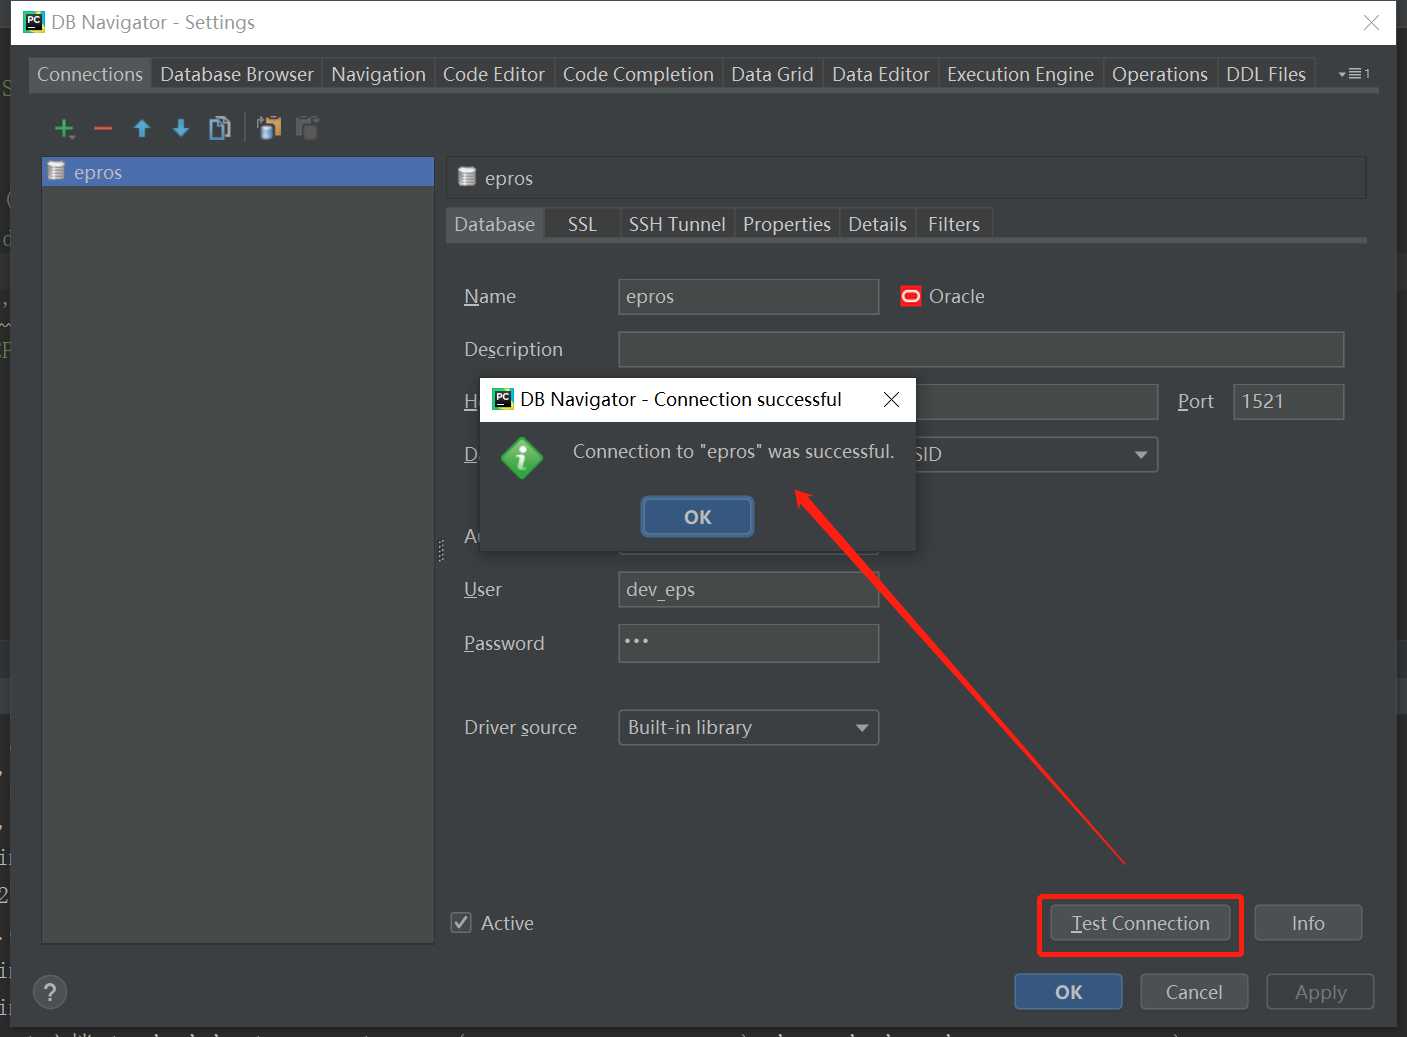Image resolution: width=1407 pixels, height=1037 pixels.
Task: Click the Name field containing epros
Action: (x=749, y=297)
